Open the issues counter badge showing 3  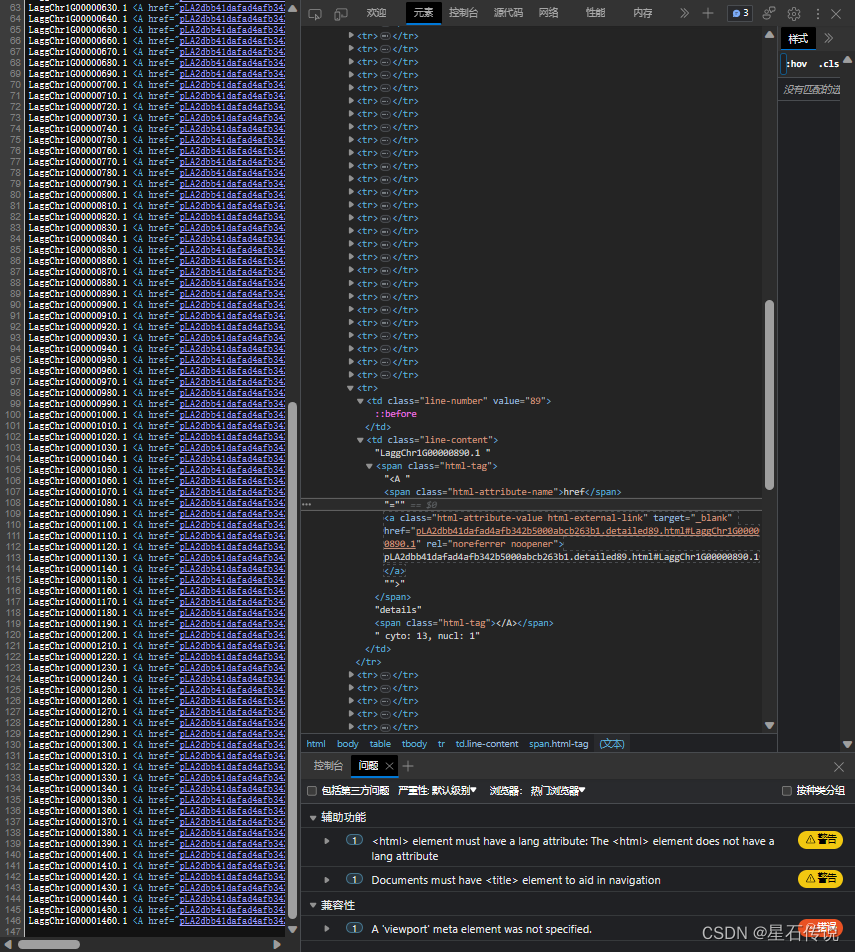tap(740, 13)
